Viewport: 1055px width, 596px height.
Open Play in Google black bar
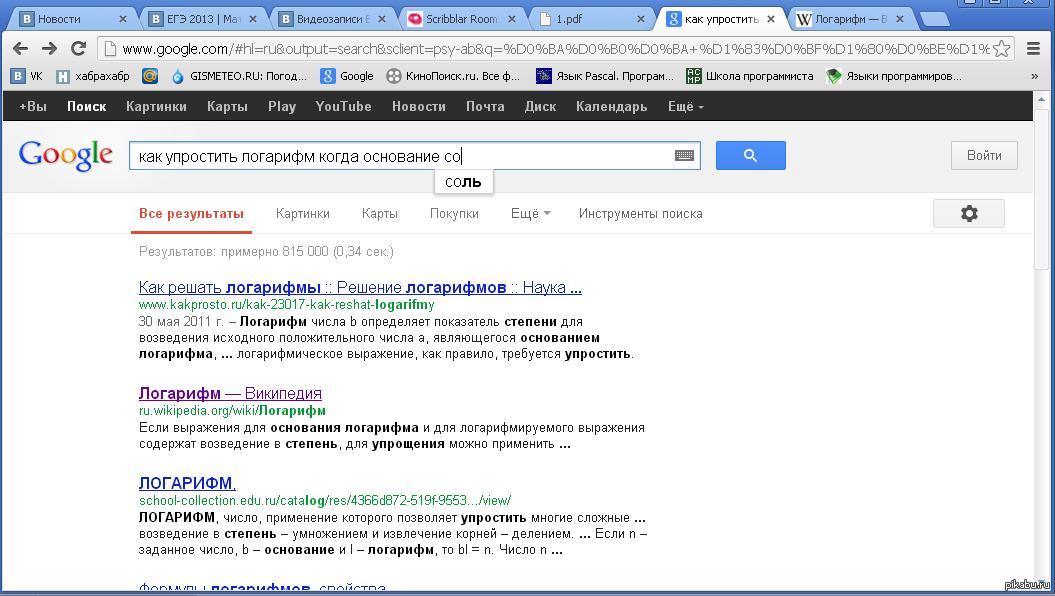[282, 106]
